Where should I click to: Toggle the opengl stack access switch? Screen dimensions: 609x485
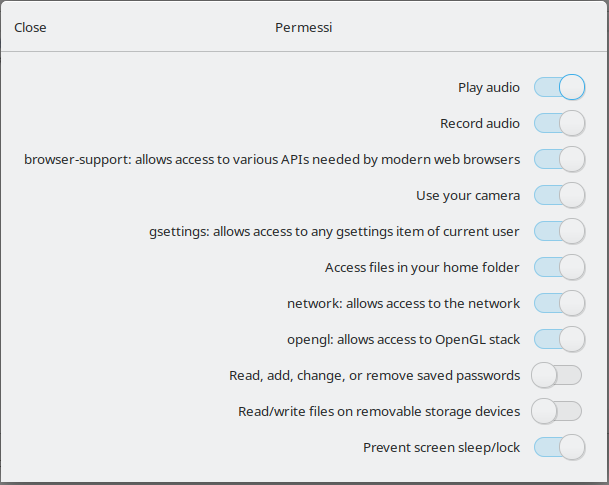pyautogui.click(x=559, y=340)
